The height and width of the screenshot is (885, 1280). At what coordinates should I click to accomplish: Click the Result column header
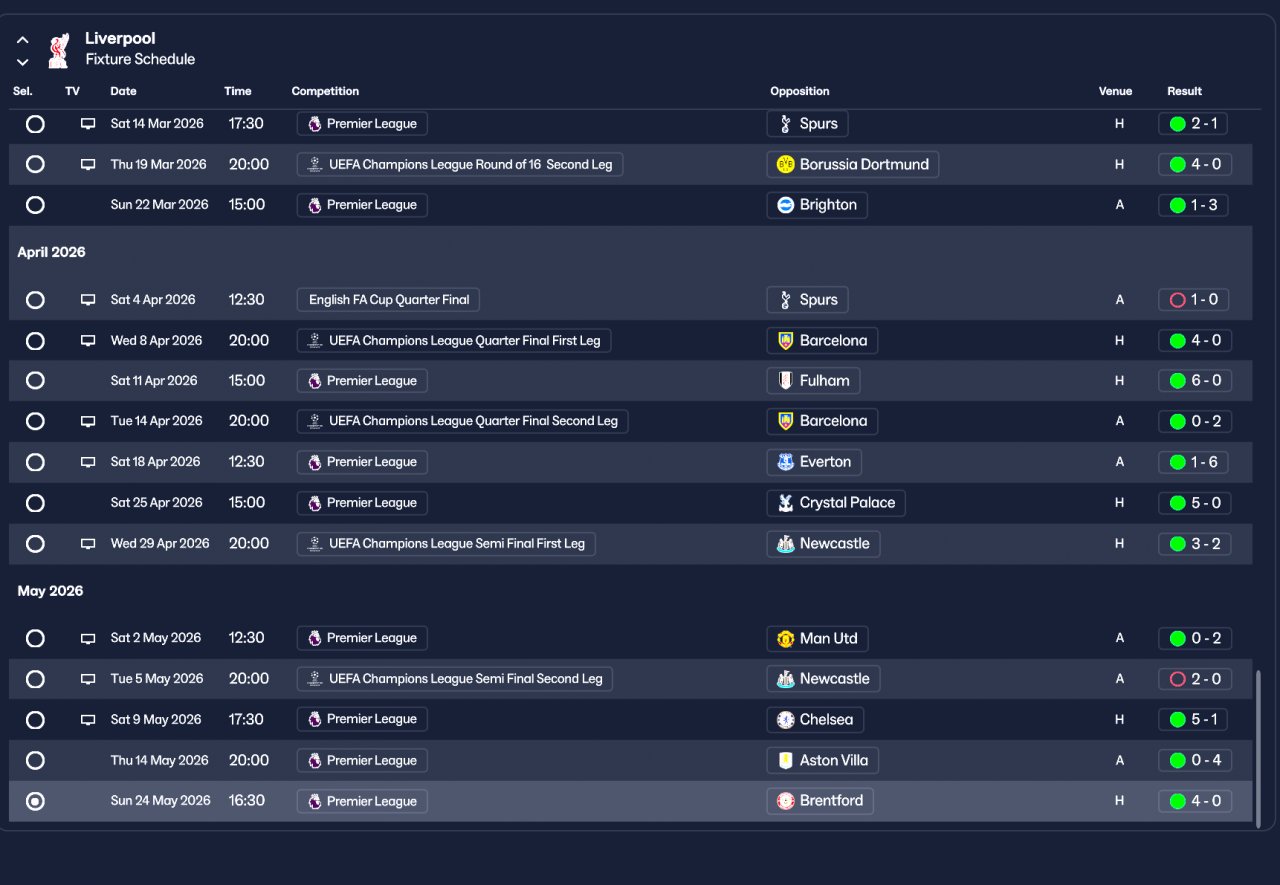click(1185, 91)
